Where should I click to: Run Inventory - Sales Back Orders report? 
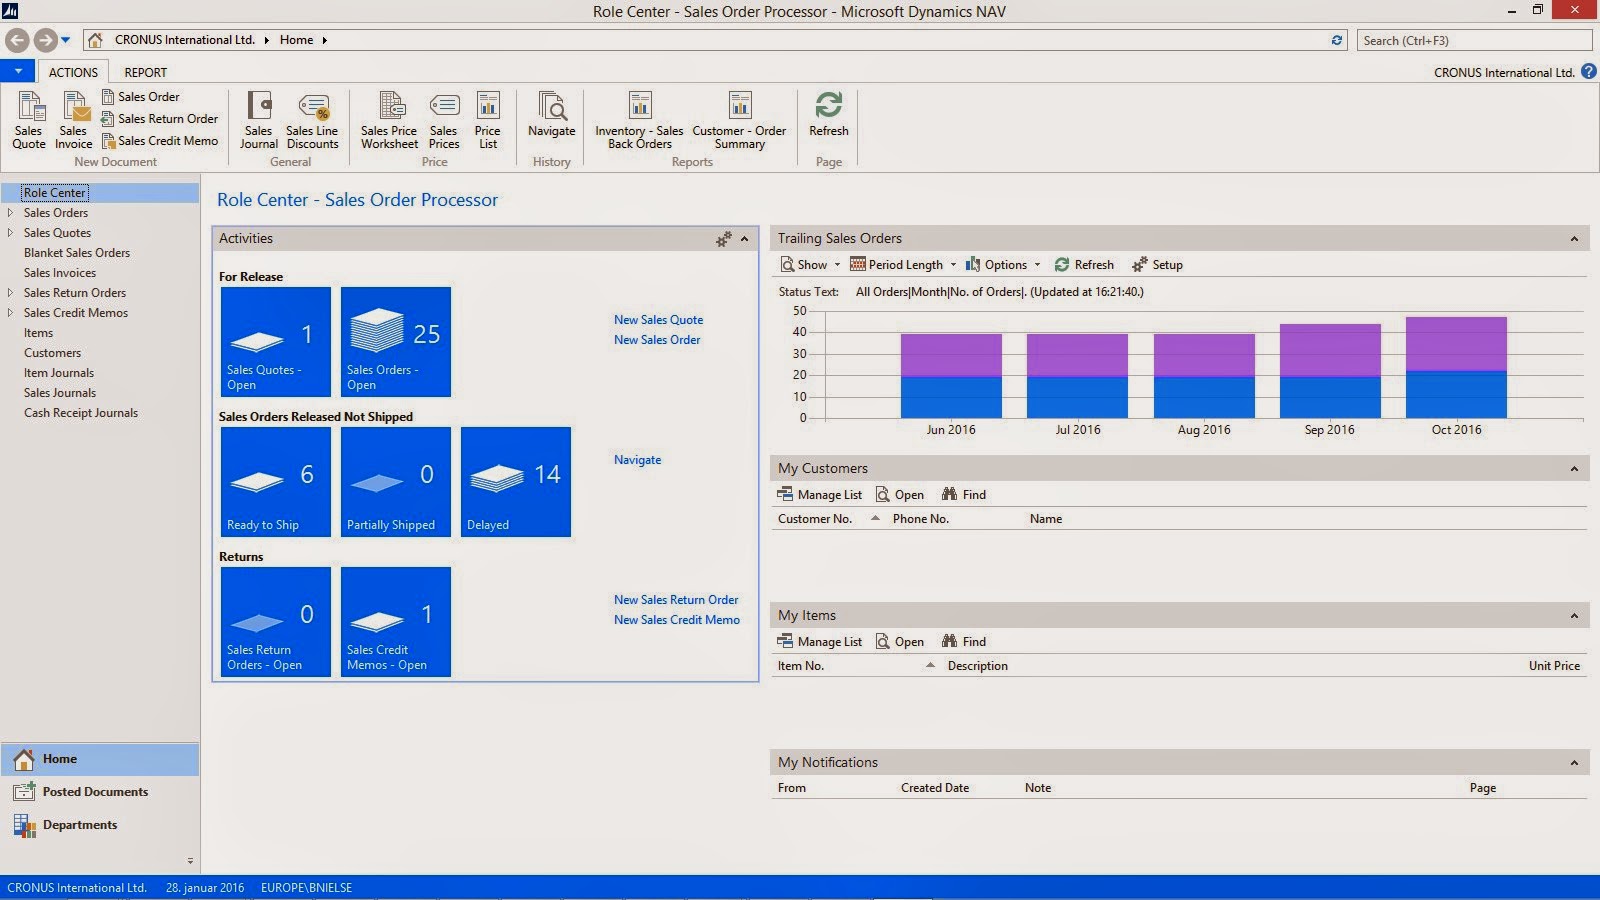click(640, 120)
